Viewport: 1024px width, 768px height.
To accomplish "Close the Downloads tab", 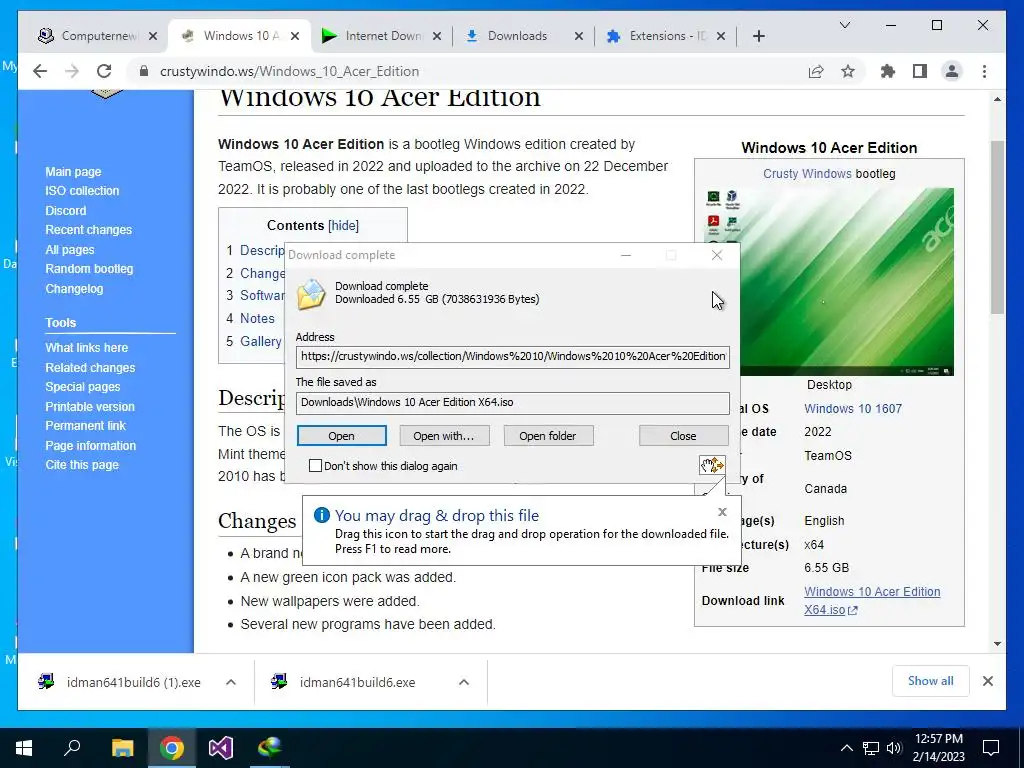I will click(x=579, y=37).
